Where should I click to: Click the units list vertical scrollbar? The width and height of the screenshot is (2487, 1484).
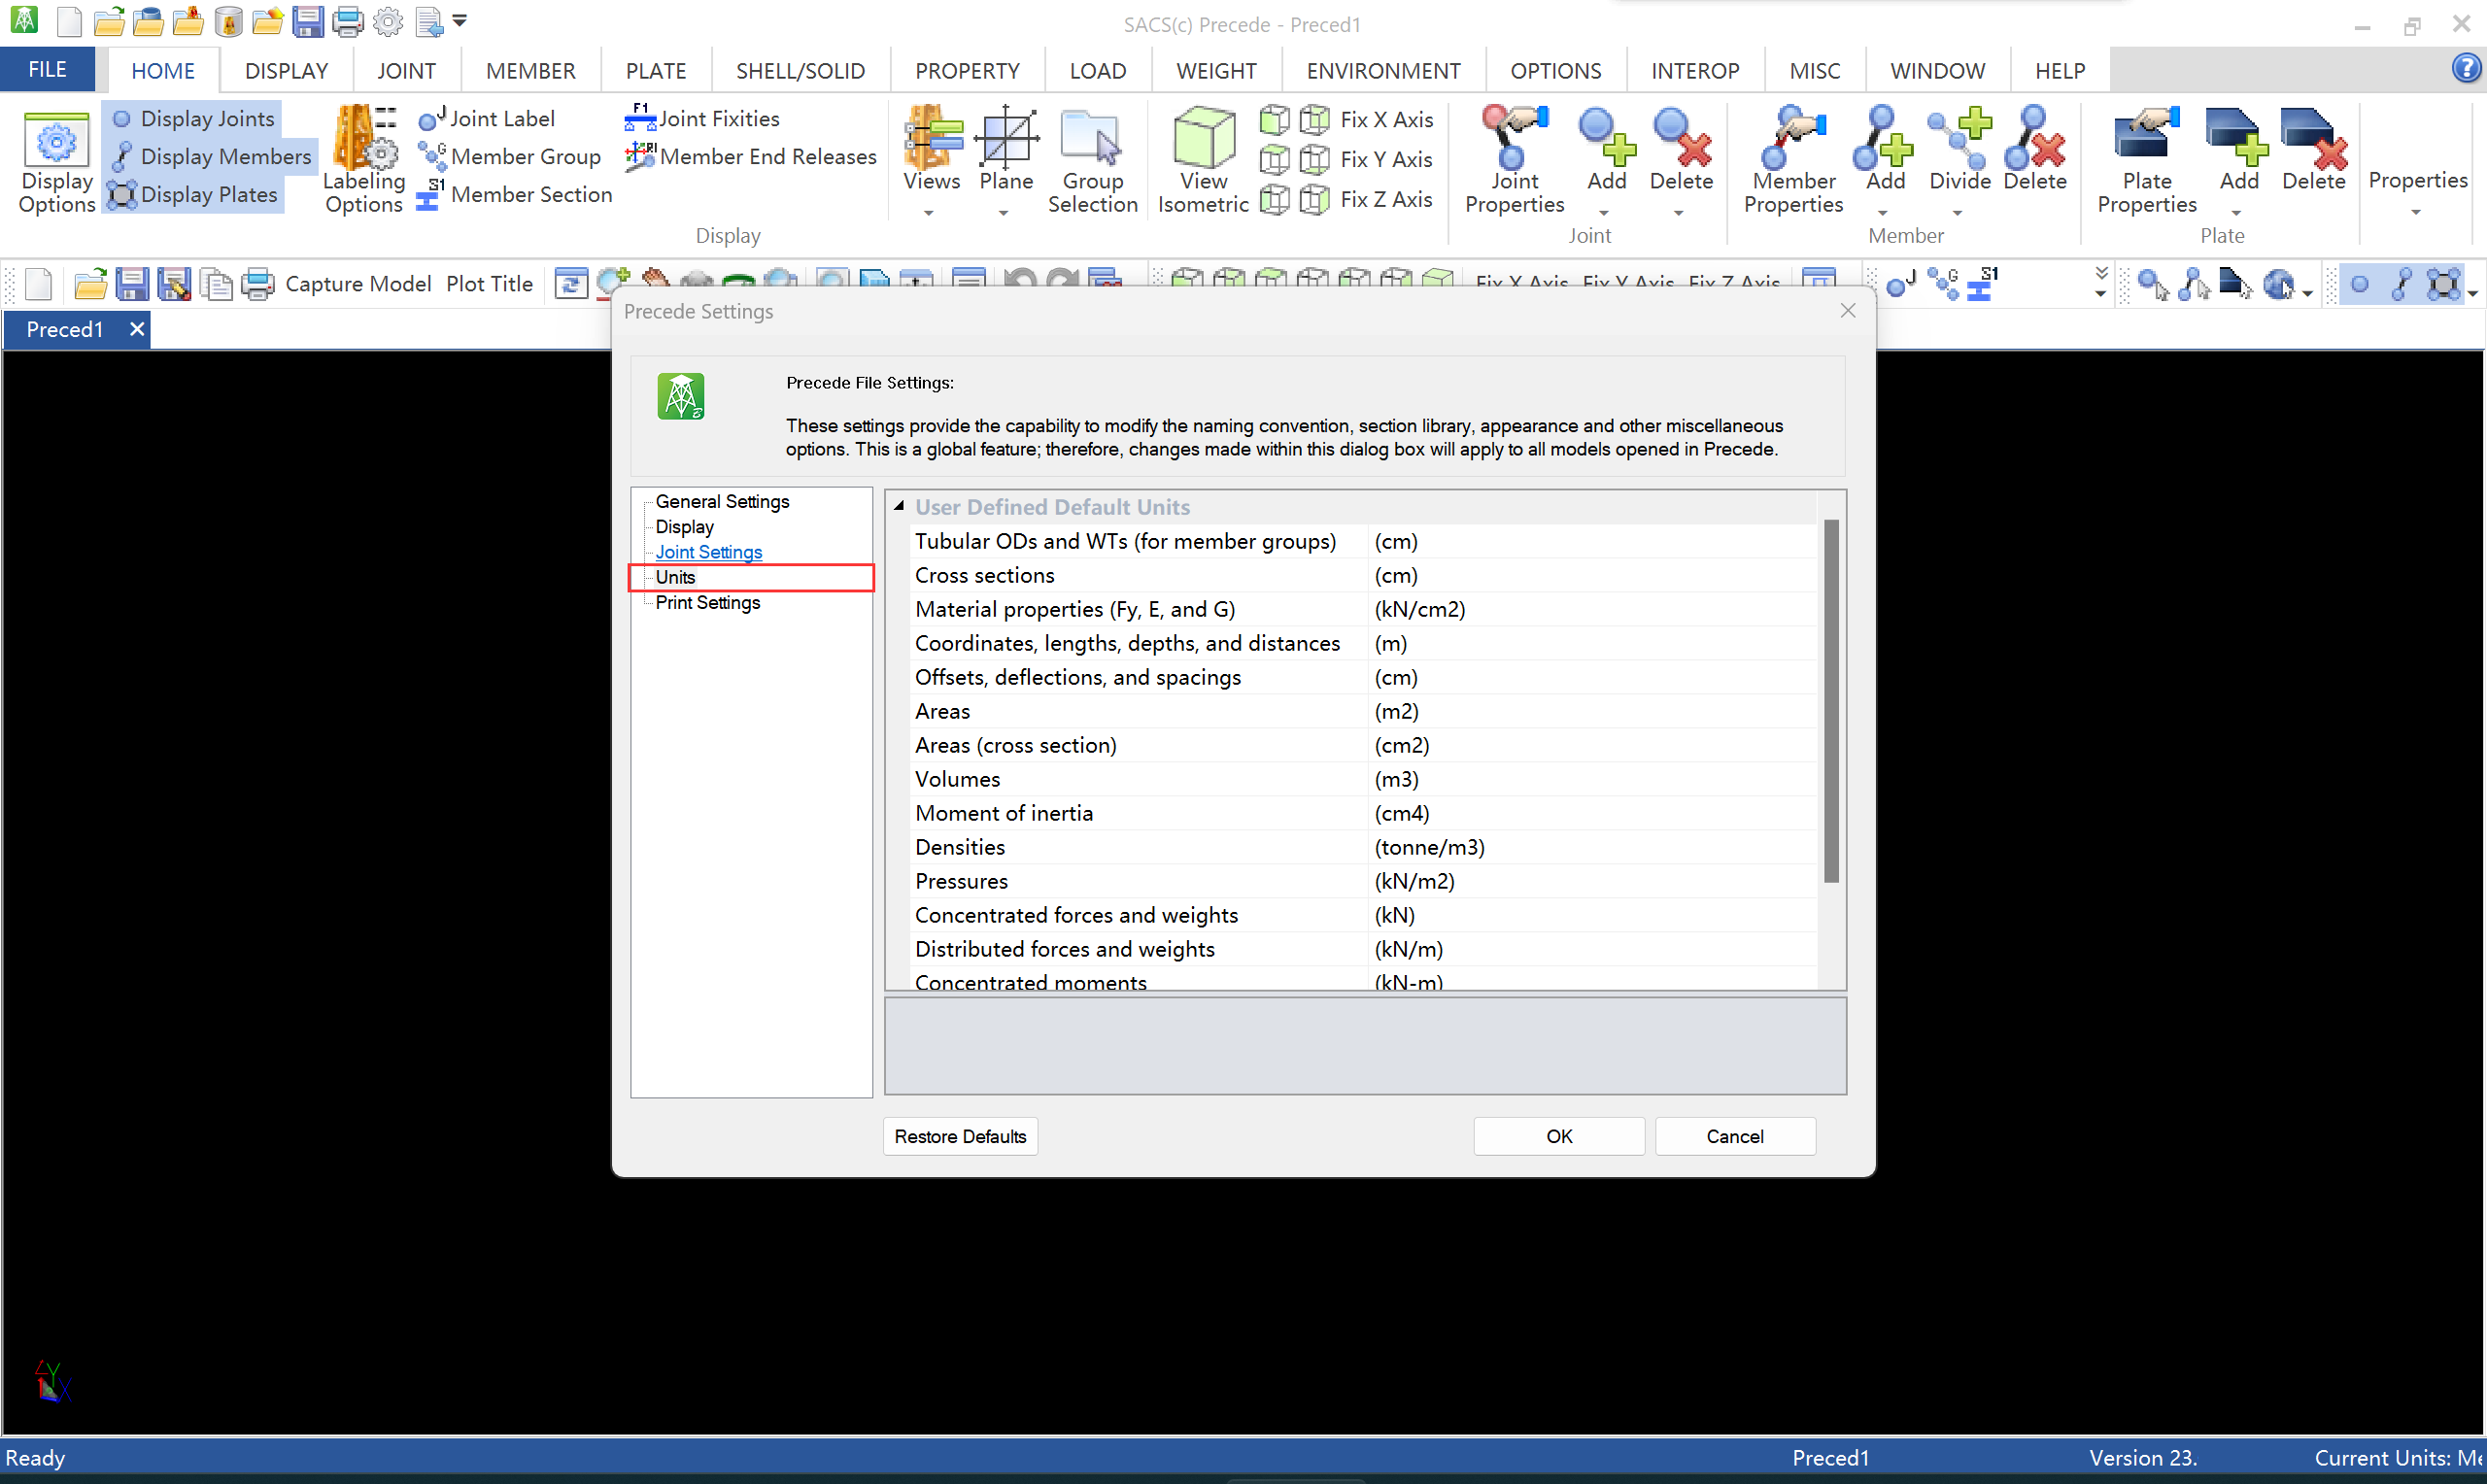[x=1831, y=700]
